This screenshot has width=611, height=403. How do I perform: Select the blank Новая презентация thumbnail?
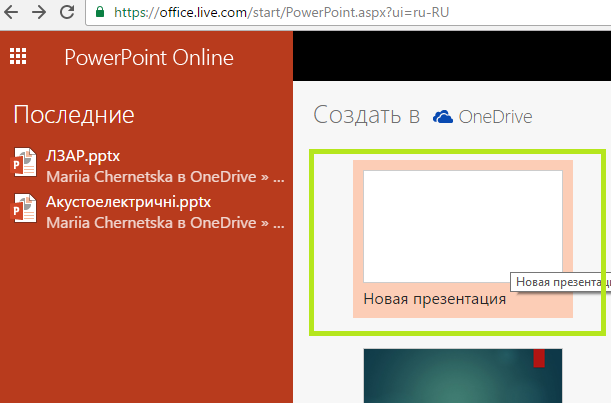[463, 226]
